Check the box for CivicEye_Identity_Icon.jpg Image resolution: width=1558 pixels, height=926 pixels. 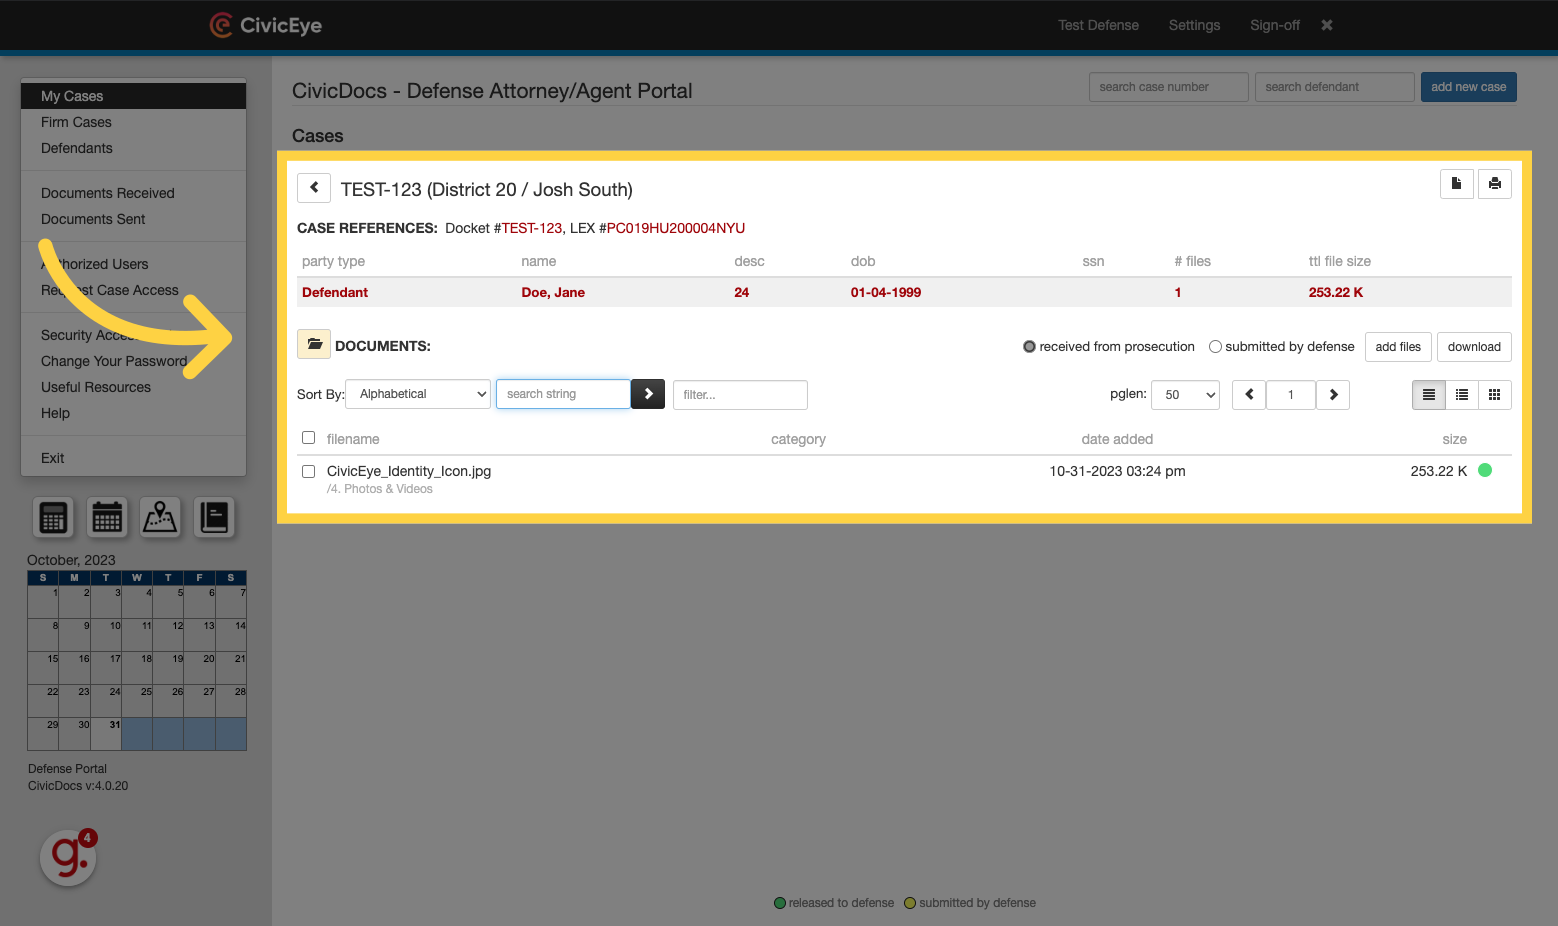(x=308, y=471)
